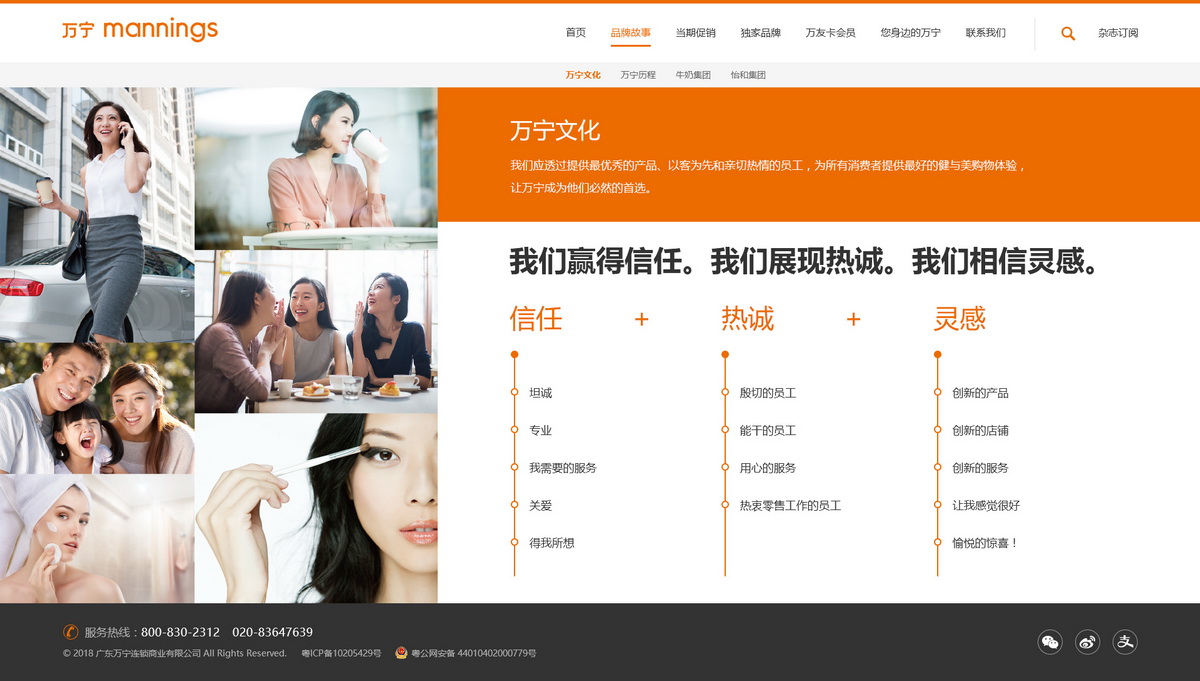Click 杂志订阅 link in header
Viewport: 1200px width, 681px height.
point(1118,33)
